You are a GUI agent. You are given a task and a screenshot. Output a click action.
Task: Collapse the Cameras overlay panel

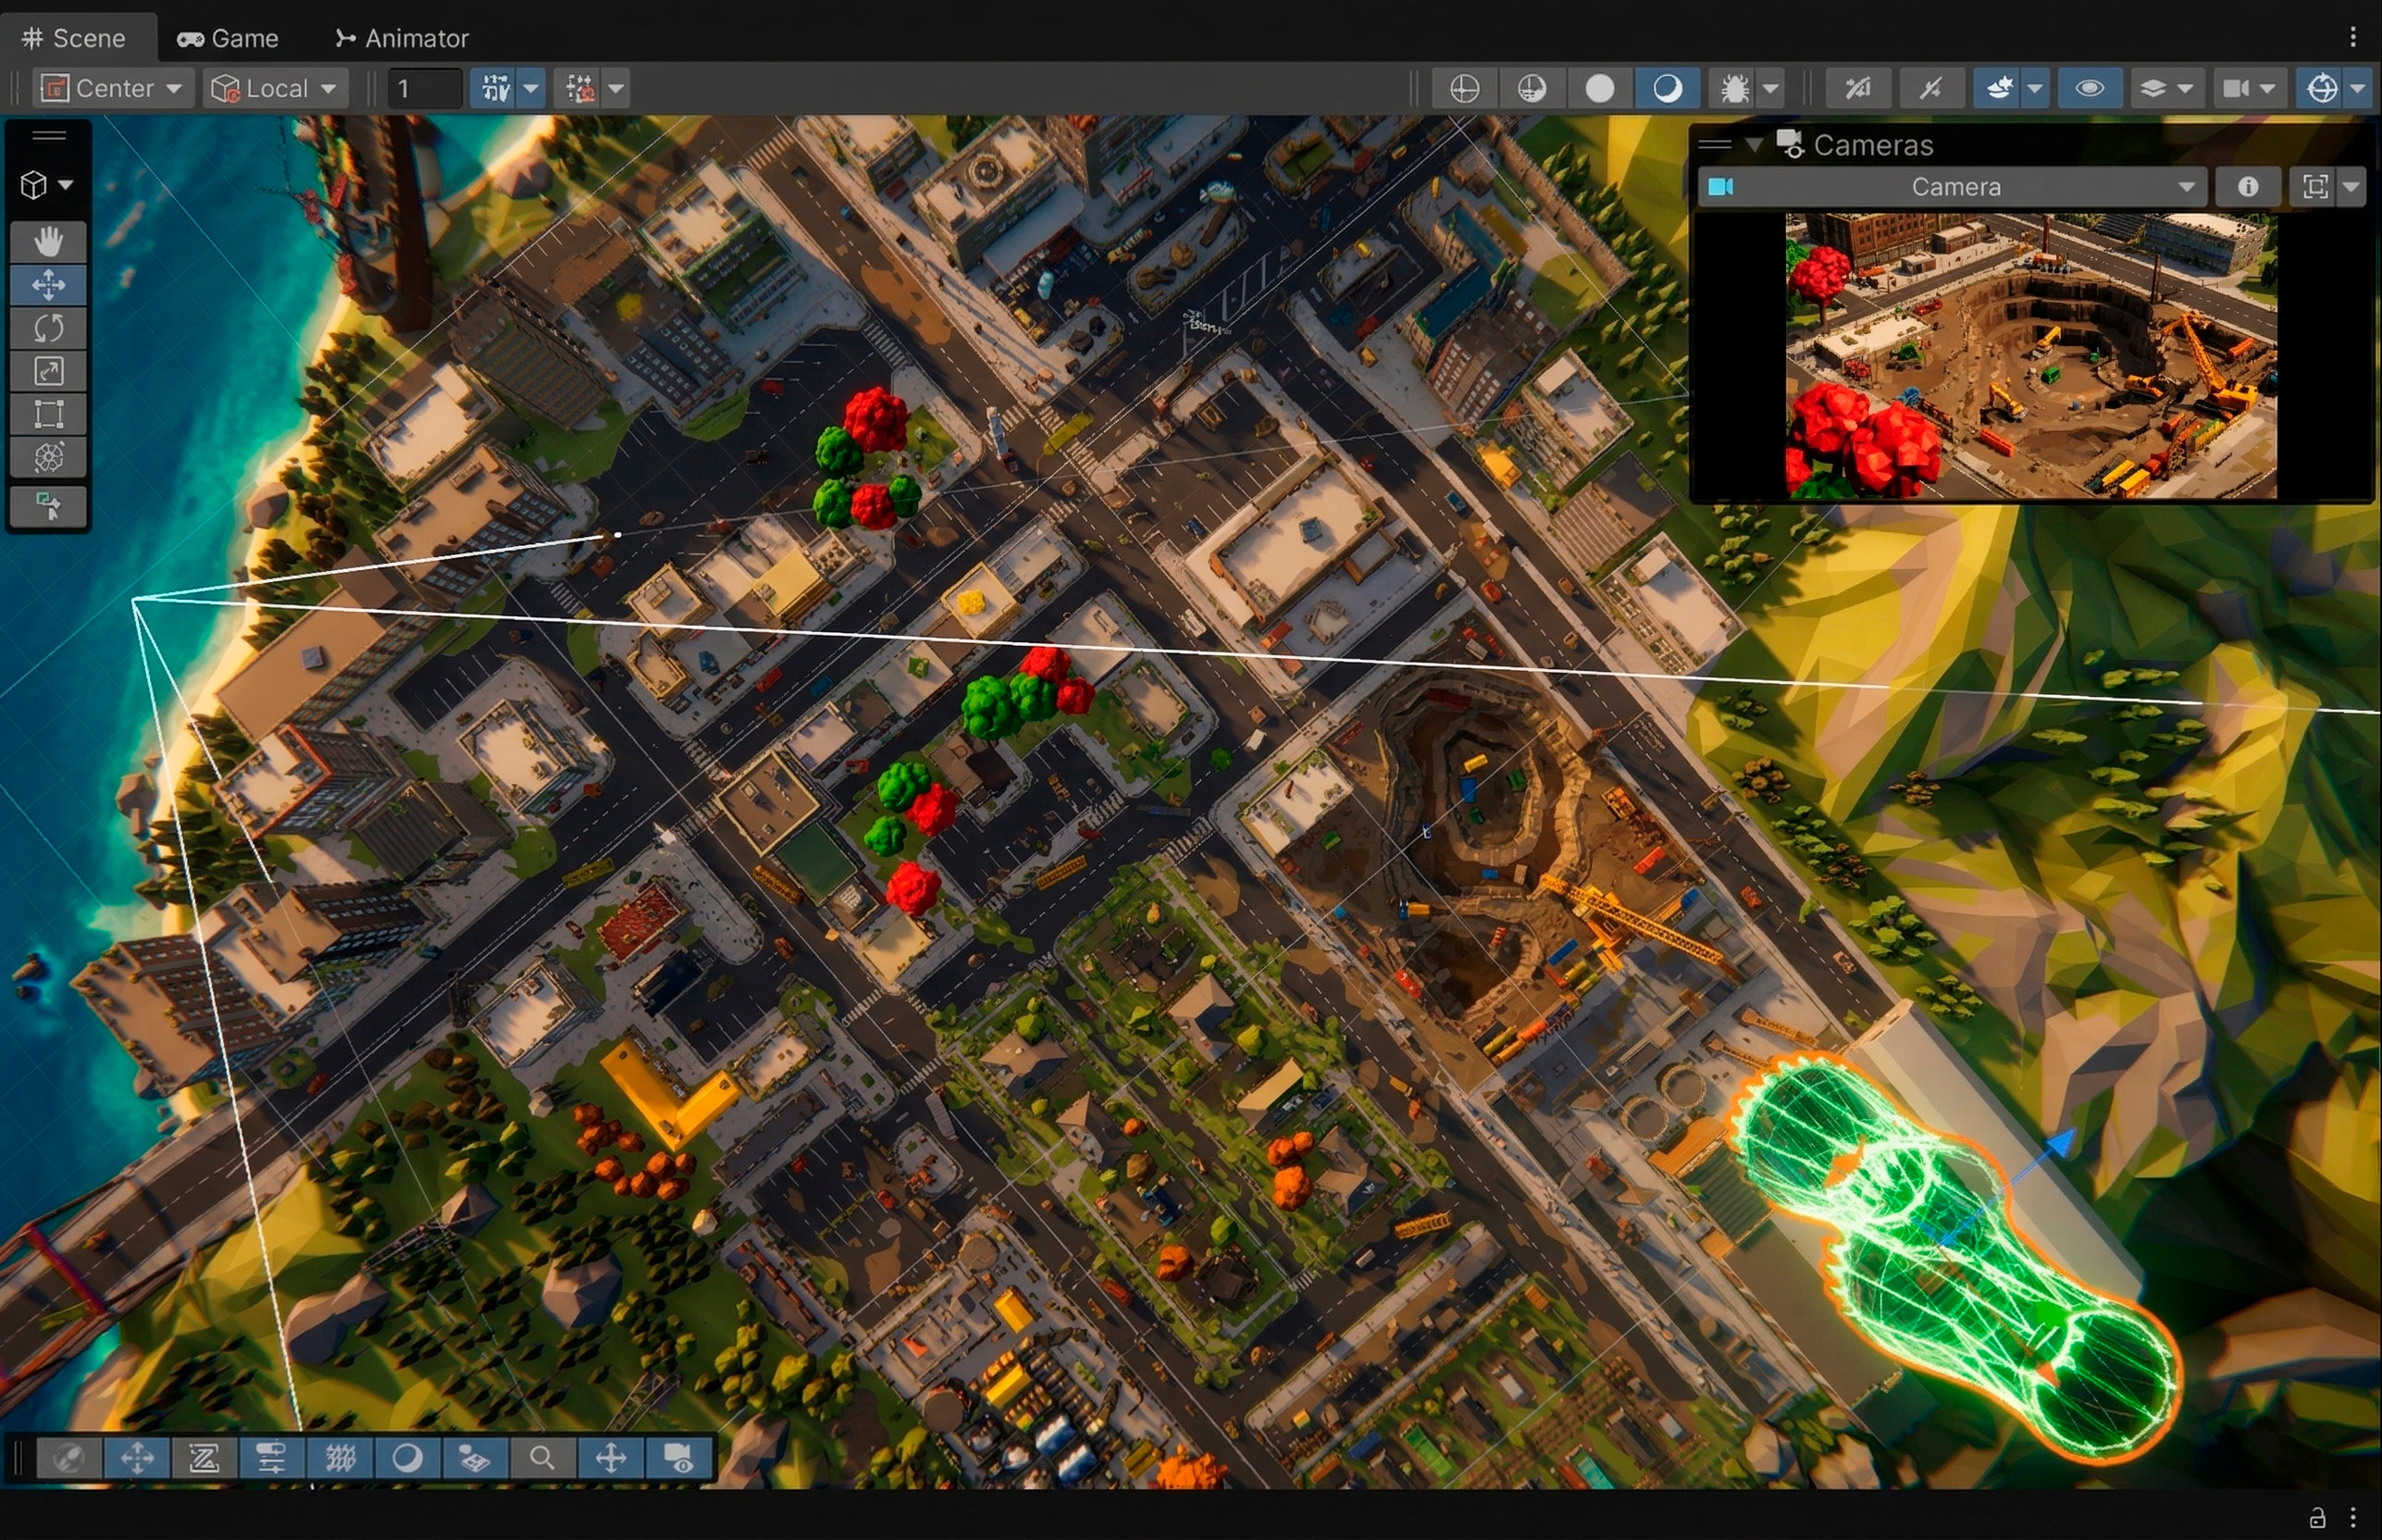pyautogui.click(x=1753, y=145)
